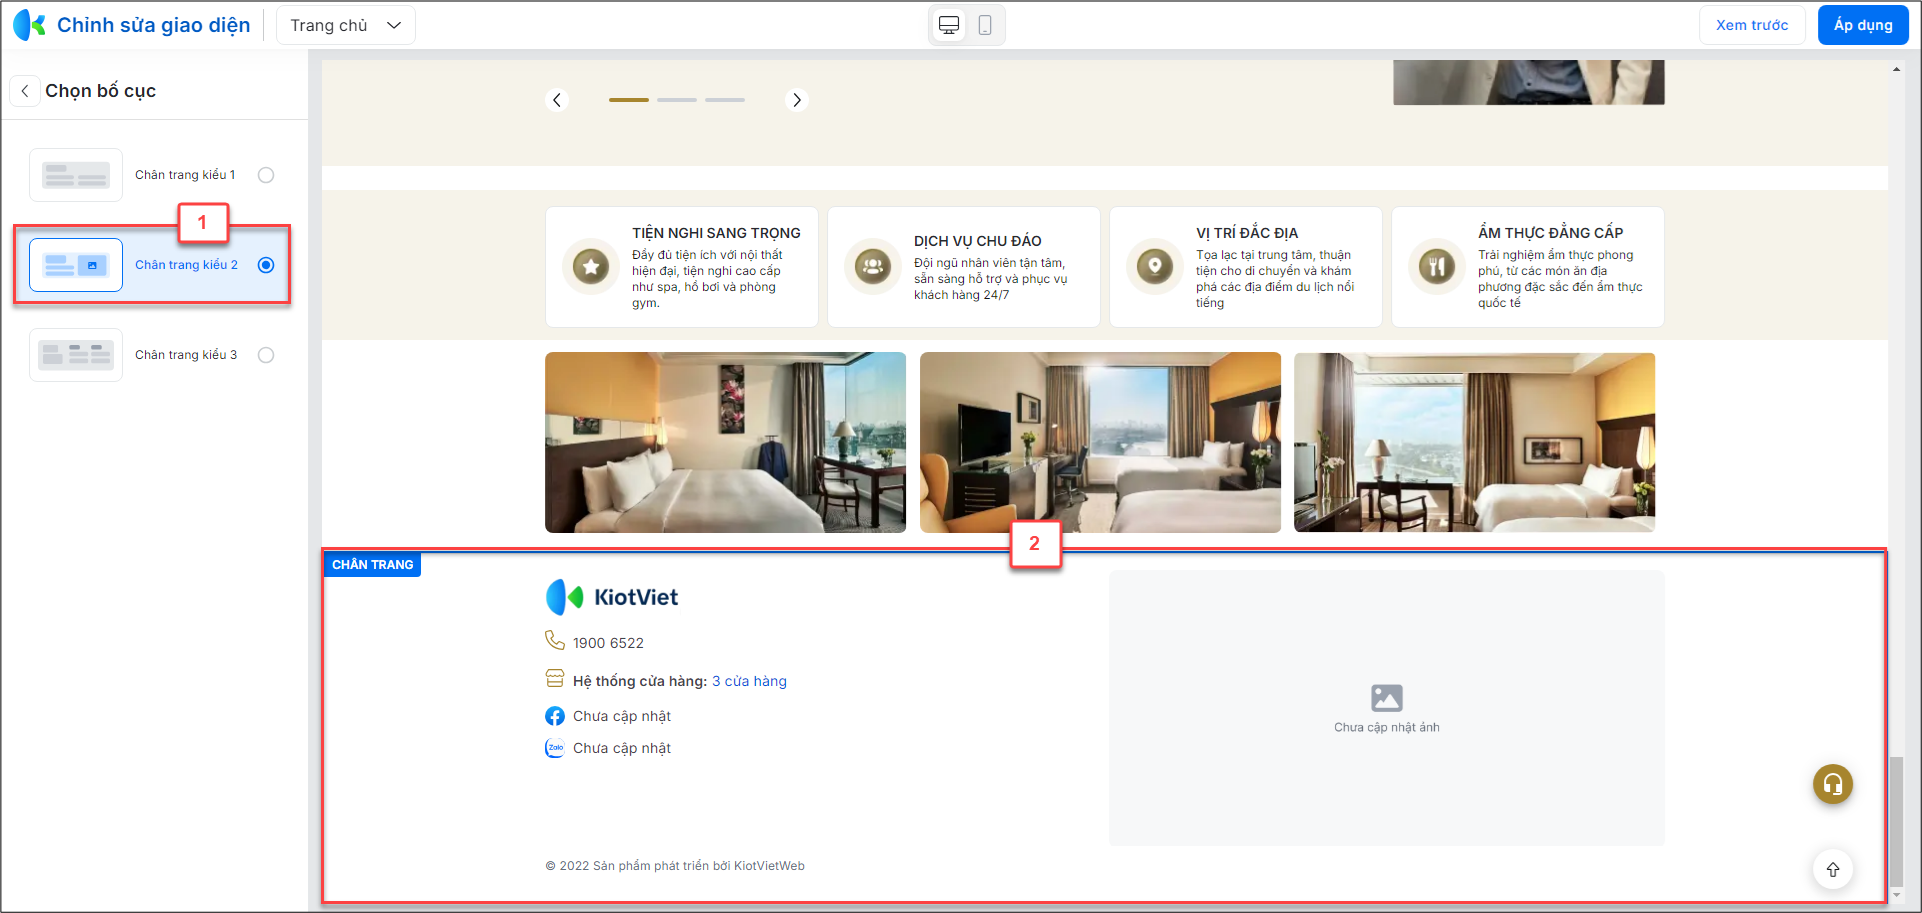Open the Trang chủ page dropdown
This screenshot has height=913, width=1922.
coord(346,25)
